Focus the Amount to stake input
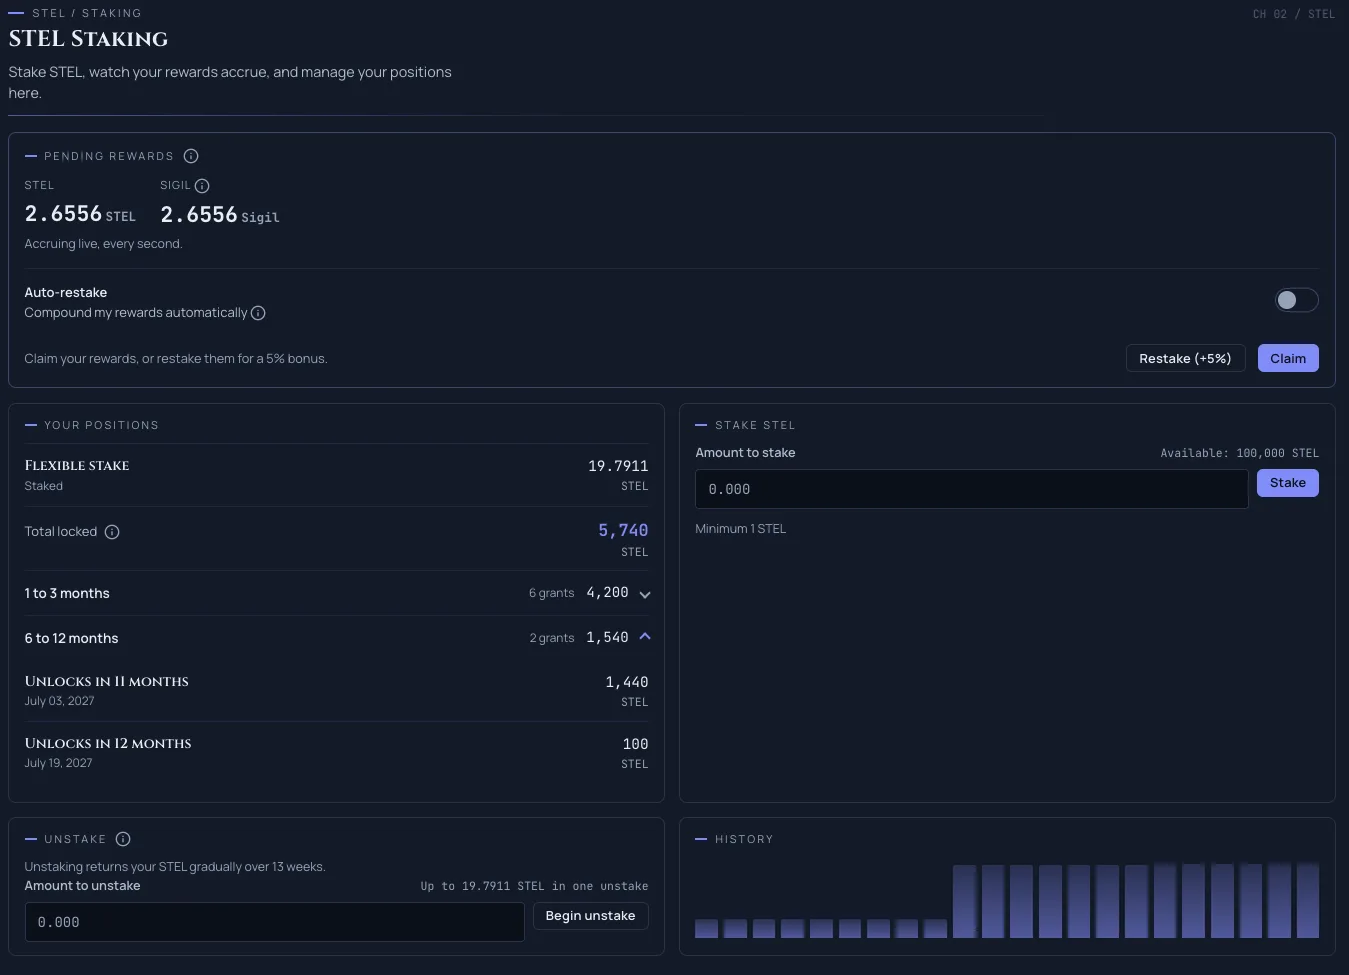 tap(971, 489)
